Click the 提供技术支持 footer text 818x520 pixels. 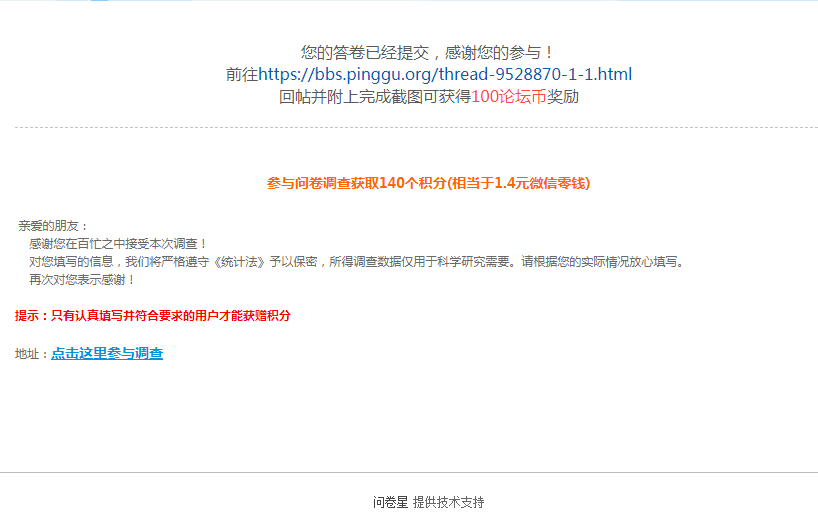449,502
